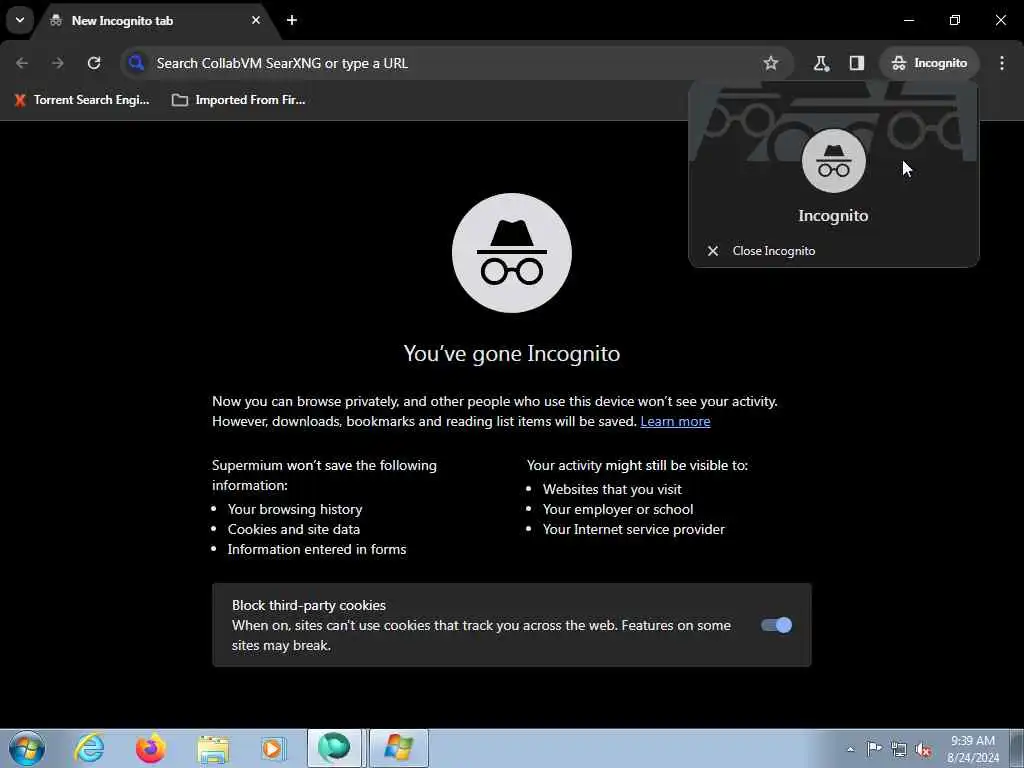Open a new tab with plus button
1024x768 pixels.
(292, 20)
